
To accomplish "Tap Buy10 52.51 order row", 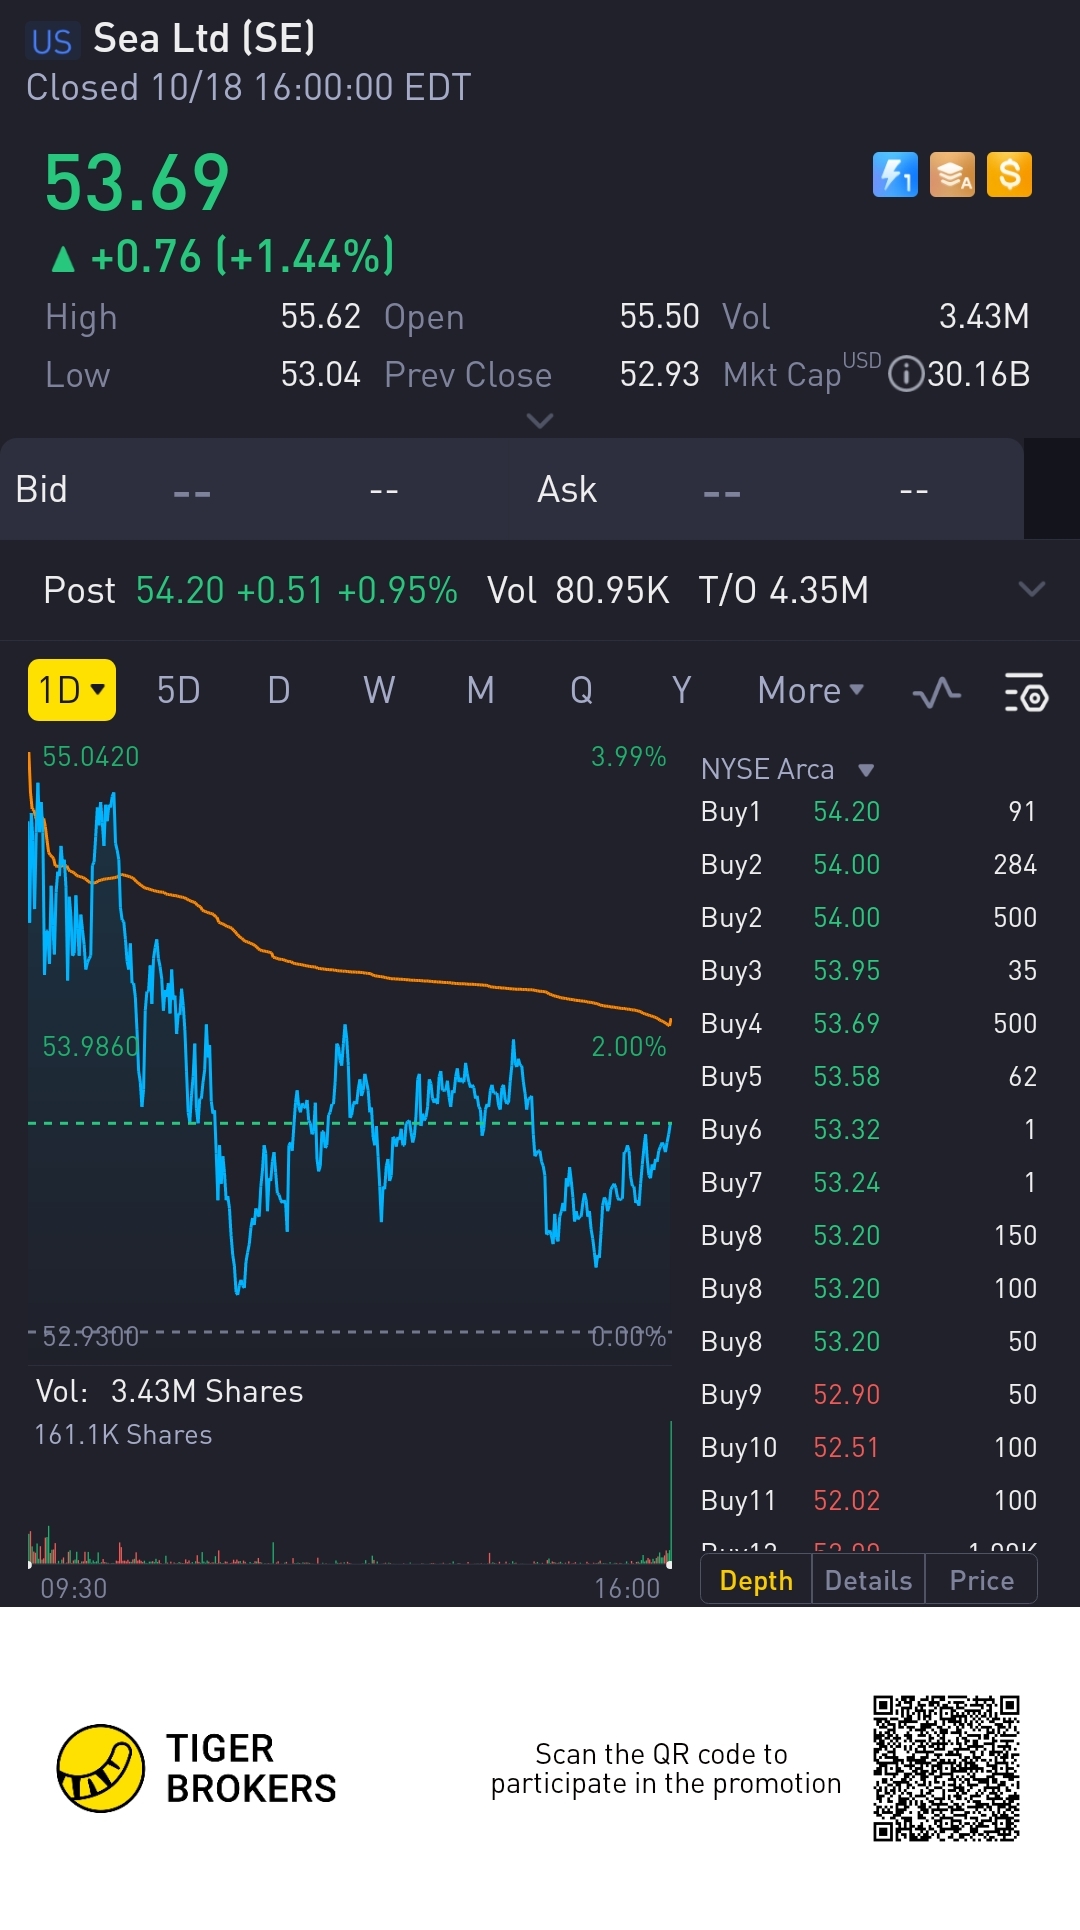I will [x=868, y=1447].
